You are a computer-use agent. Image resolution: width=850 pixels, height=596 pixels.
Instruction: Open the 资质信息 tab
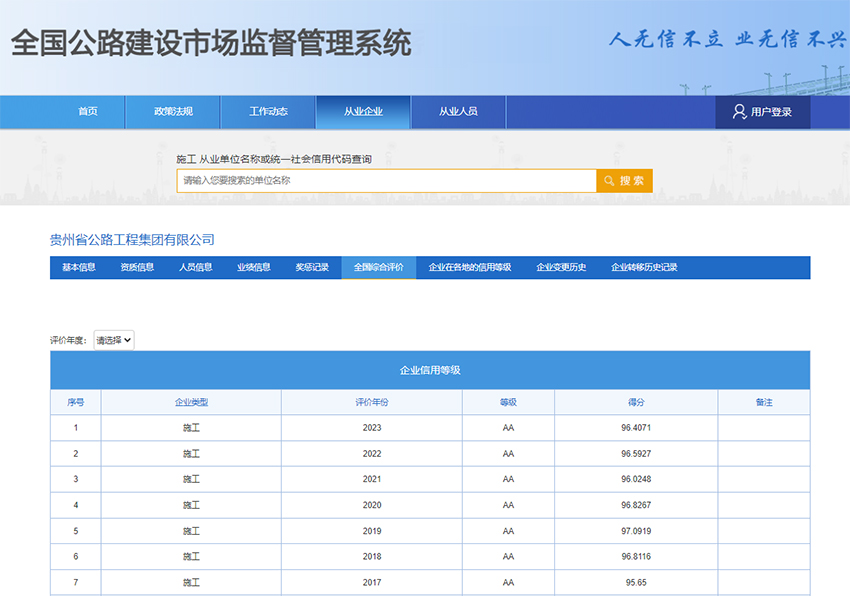(137, 267)
